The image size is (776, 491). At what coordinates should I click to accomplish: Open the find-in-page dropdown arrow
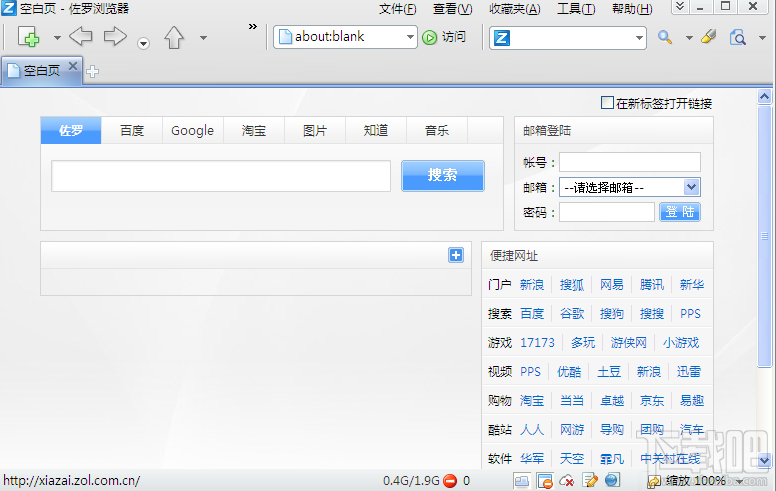click(x=762, y=38)
